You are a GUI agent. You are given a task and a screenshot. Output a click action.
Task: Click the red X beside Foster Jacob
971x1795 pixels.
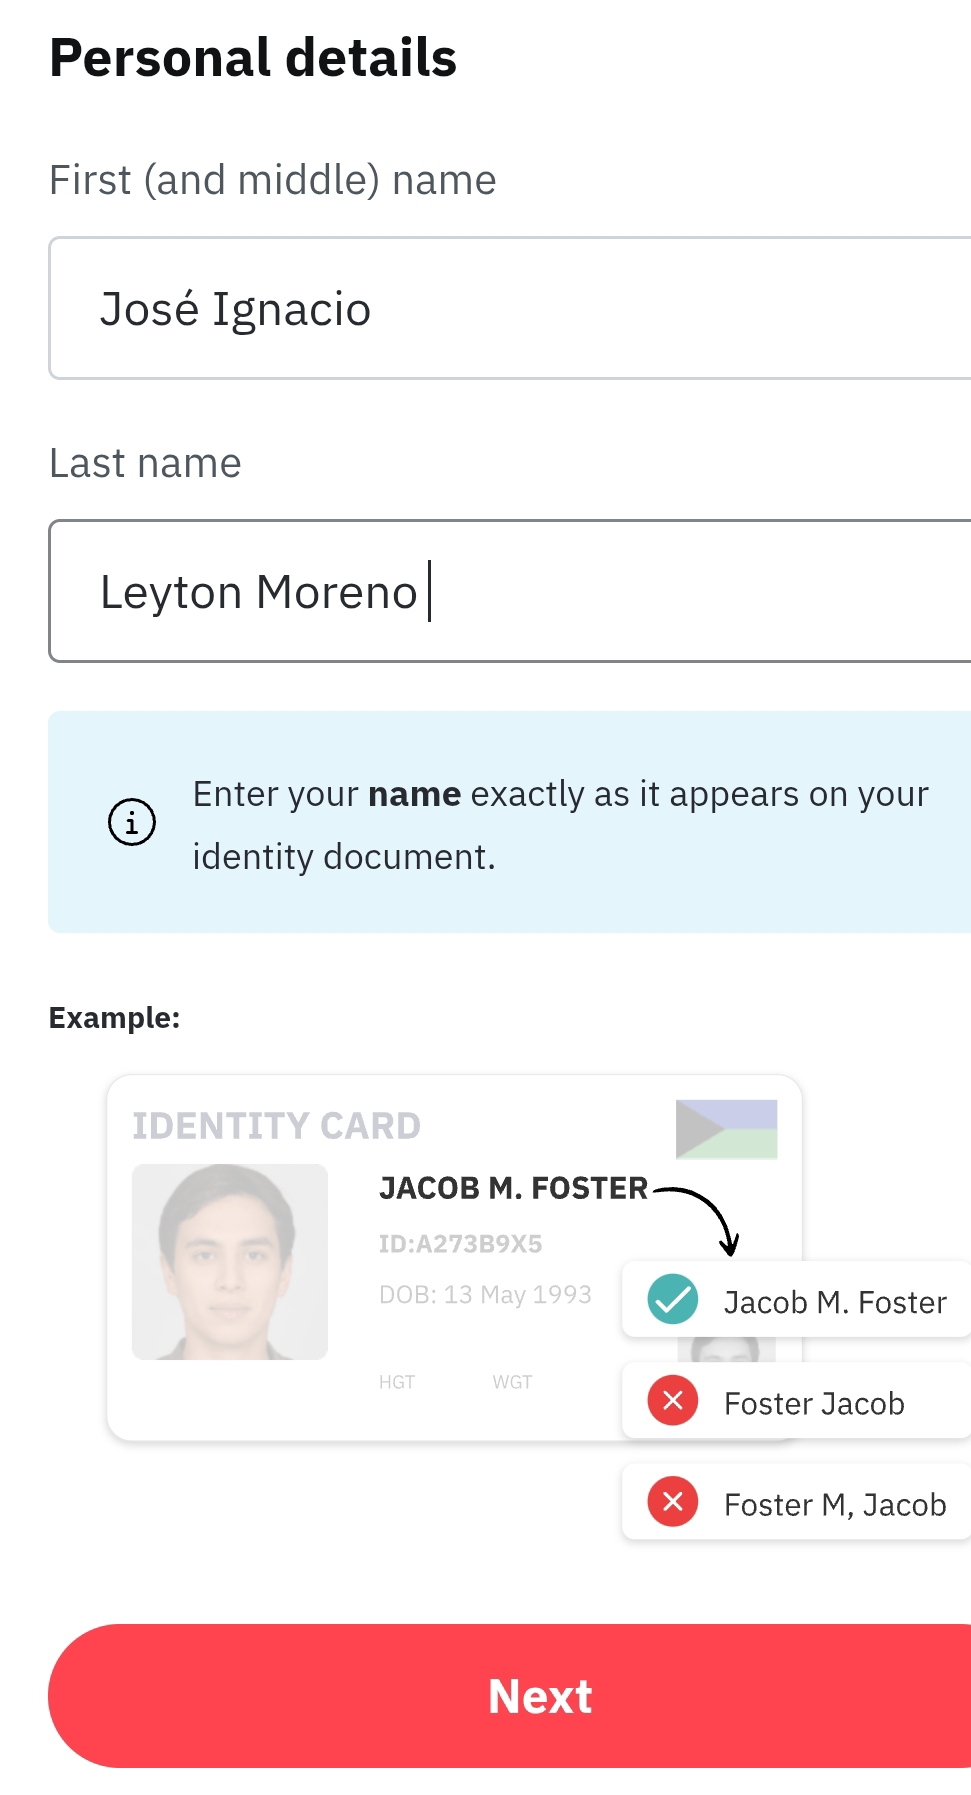pyautogui.click(x=673, y=1400)
